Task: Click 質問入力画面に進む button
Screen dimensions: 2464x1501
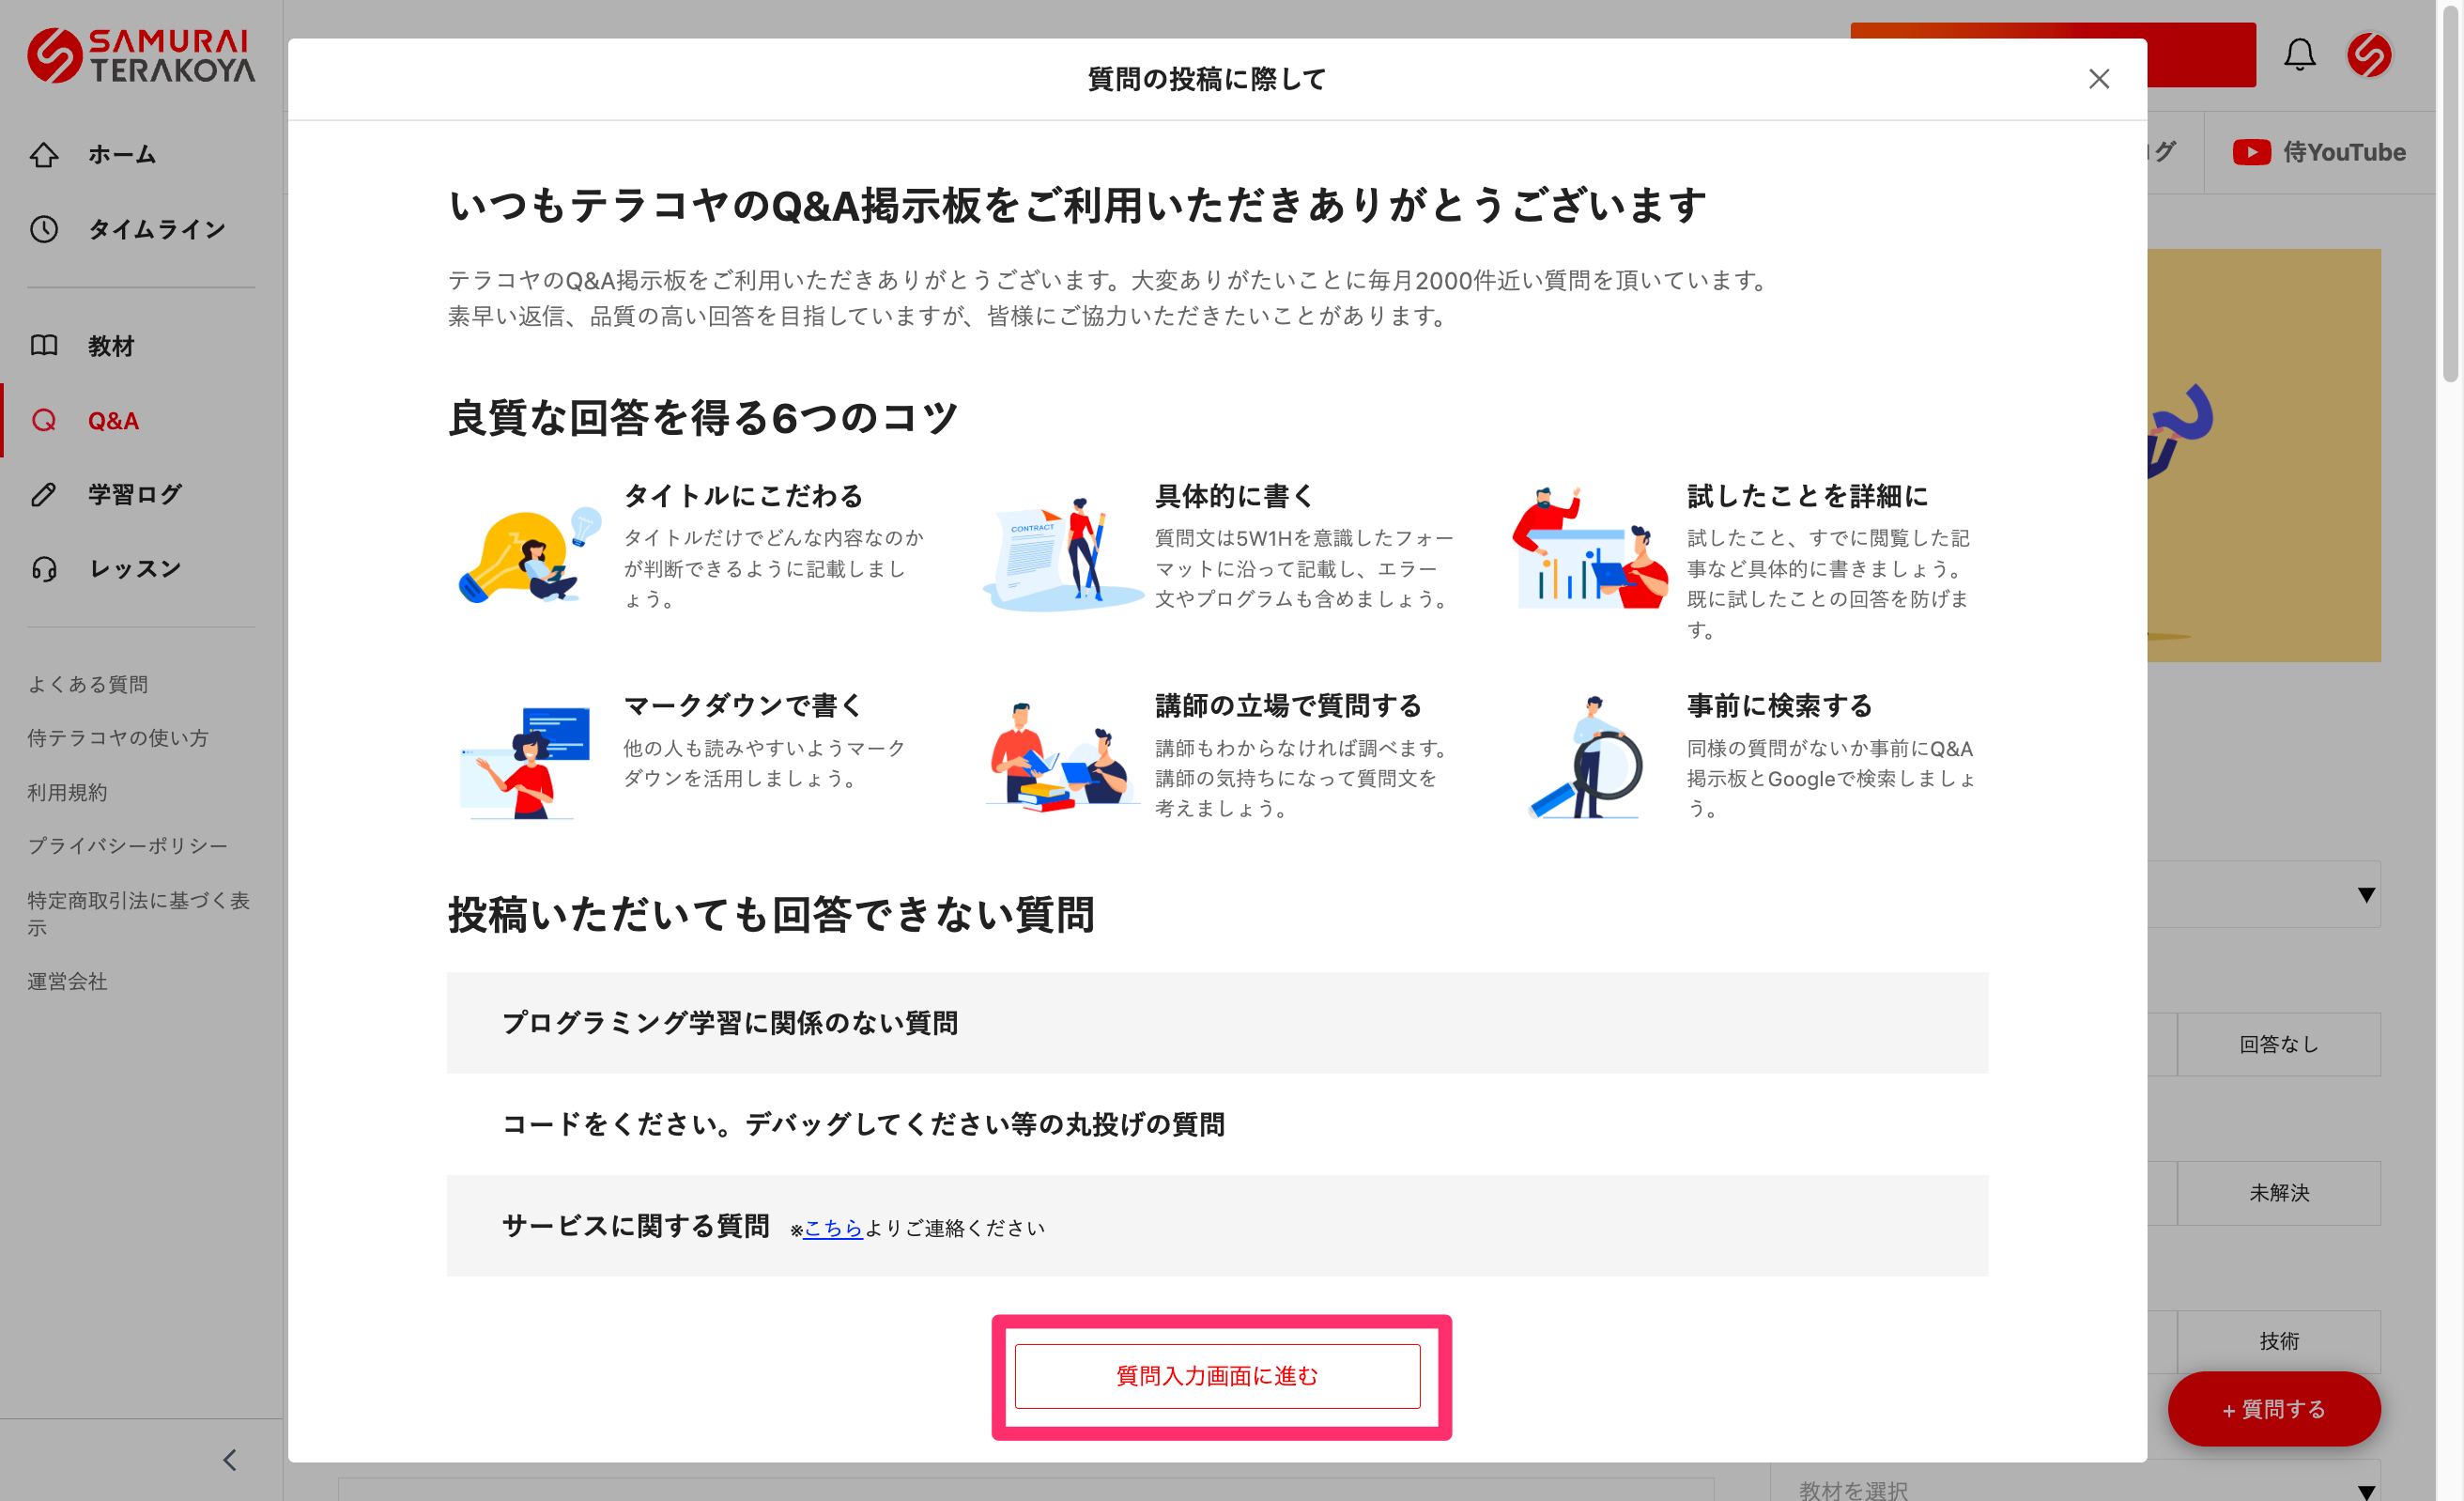Action: (x=1217, y=1376)
